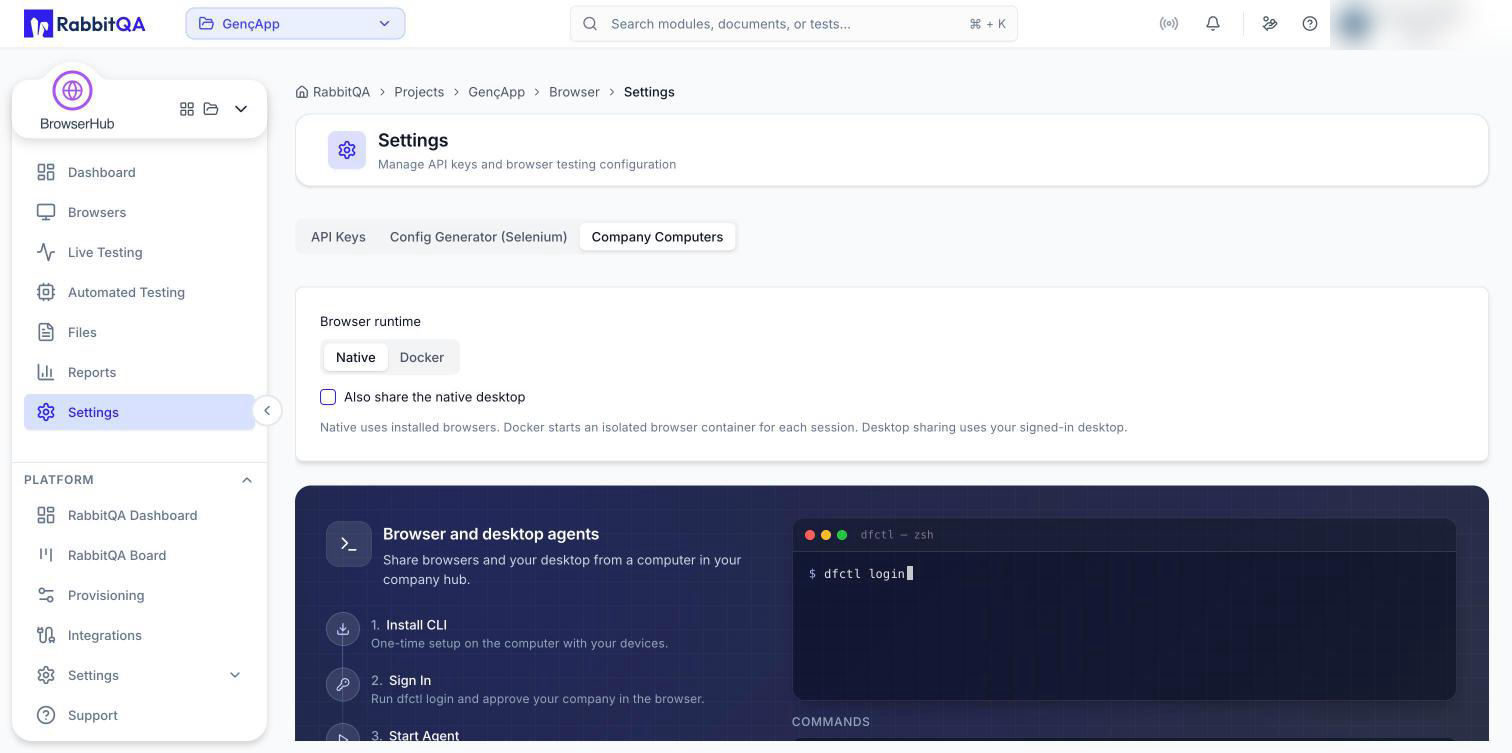Go to Browsers in the sidebar
Viewport: 1512px width, 753px height.
[x=139, y=212]
